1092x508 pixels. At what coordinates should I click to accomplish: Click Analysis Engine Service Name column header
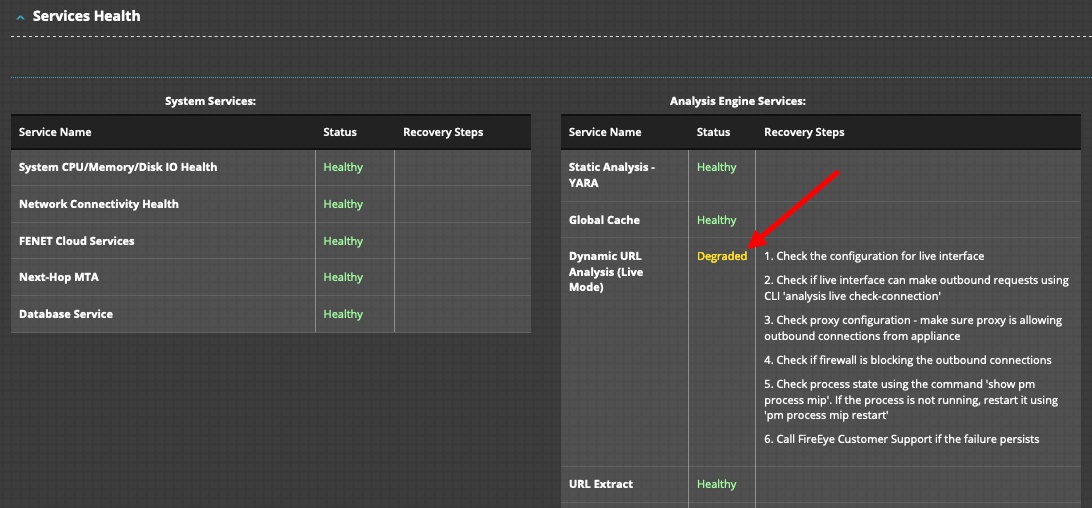coord(605,132)
